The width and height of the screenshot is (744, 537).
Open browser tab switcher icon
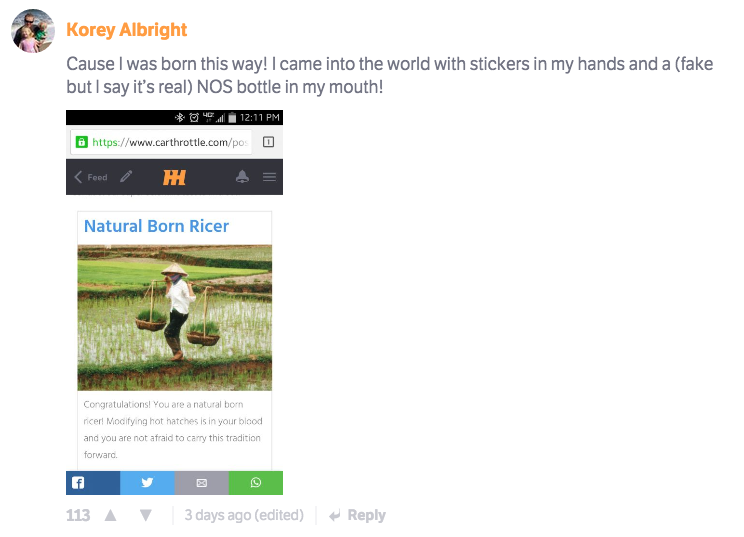(x=269, y=142)
